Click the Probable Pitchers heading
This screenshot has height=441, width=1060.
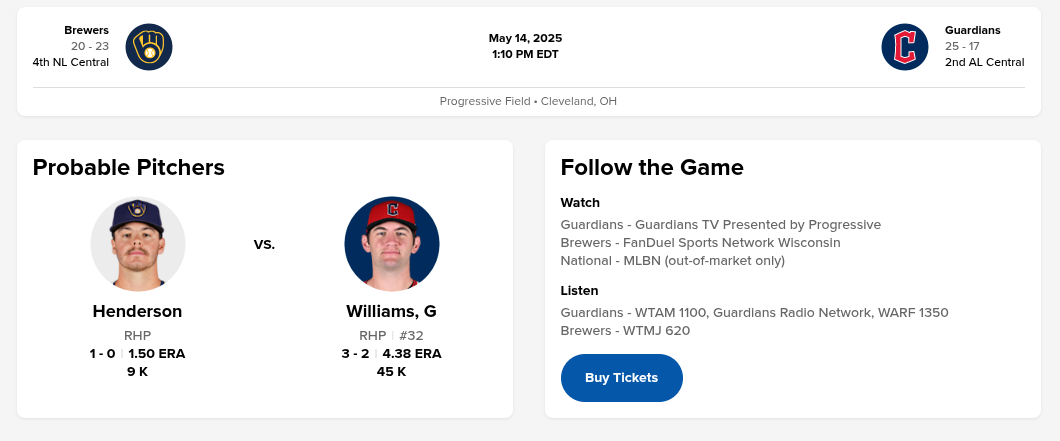[x=128, y=167]
